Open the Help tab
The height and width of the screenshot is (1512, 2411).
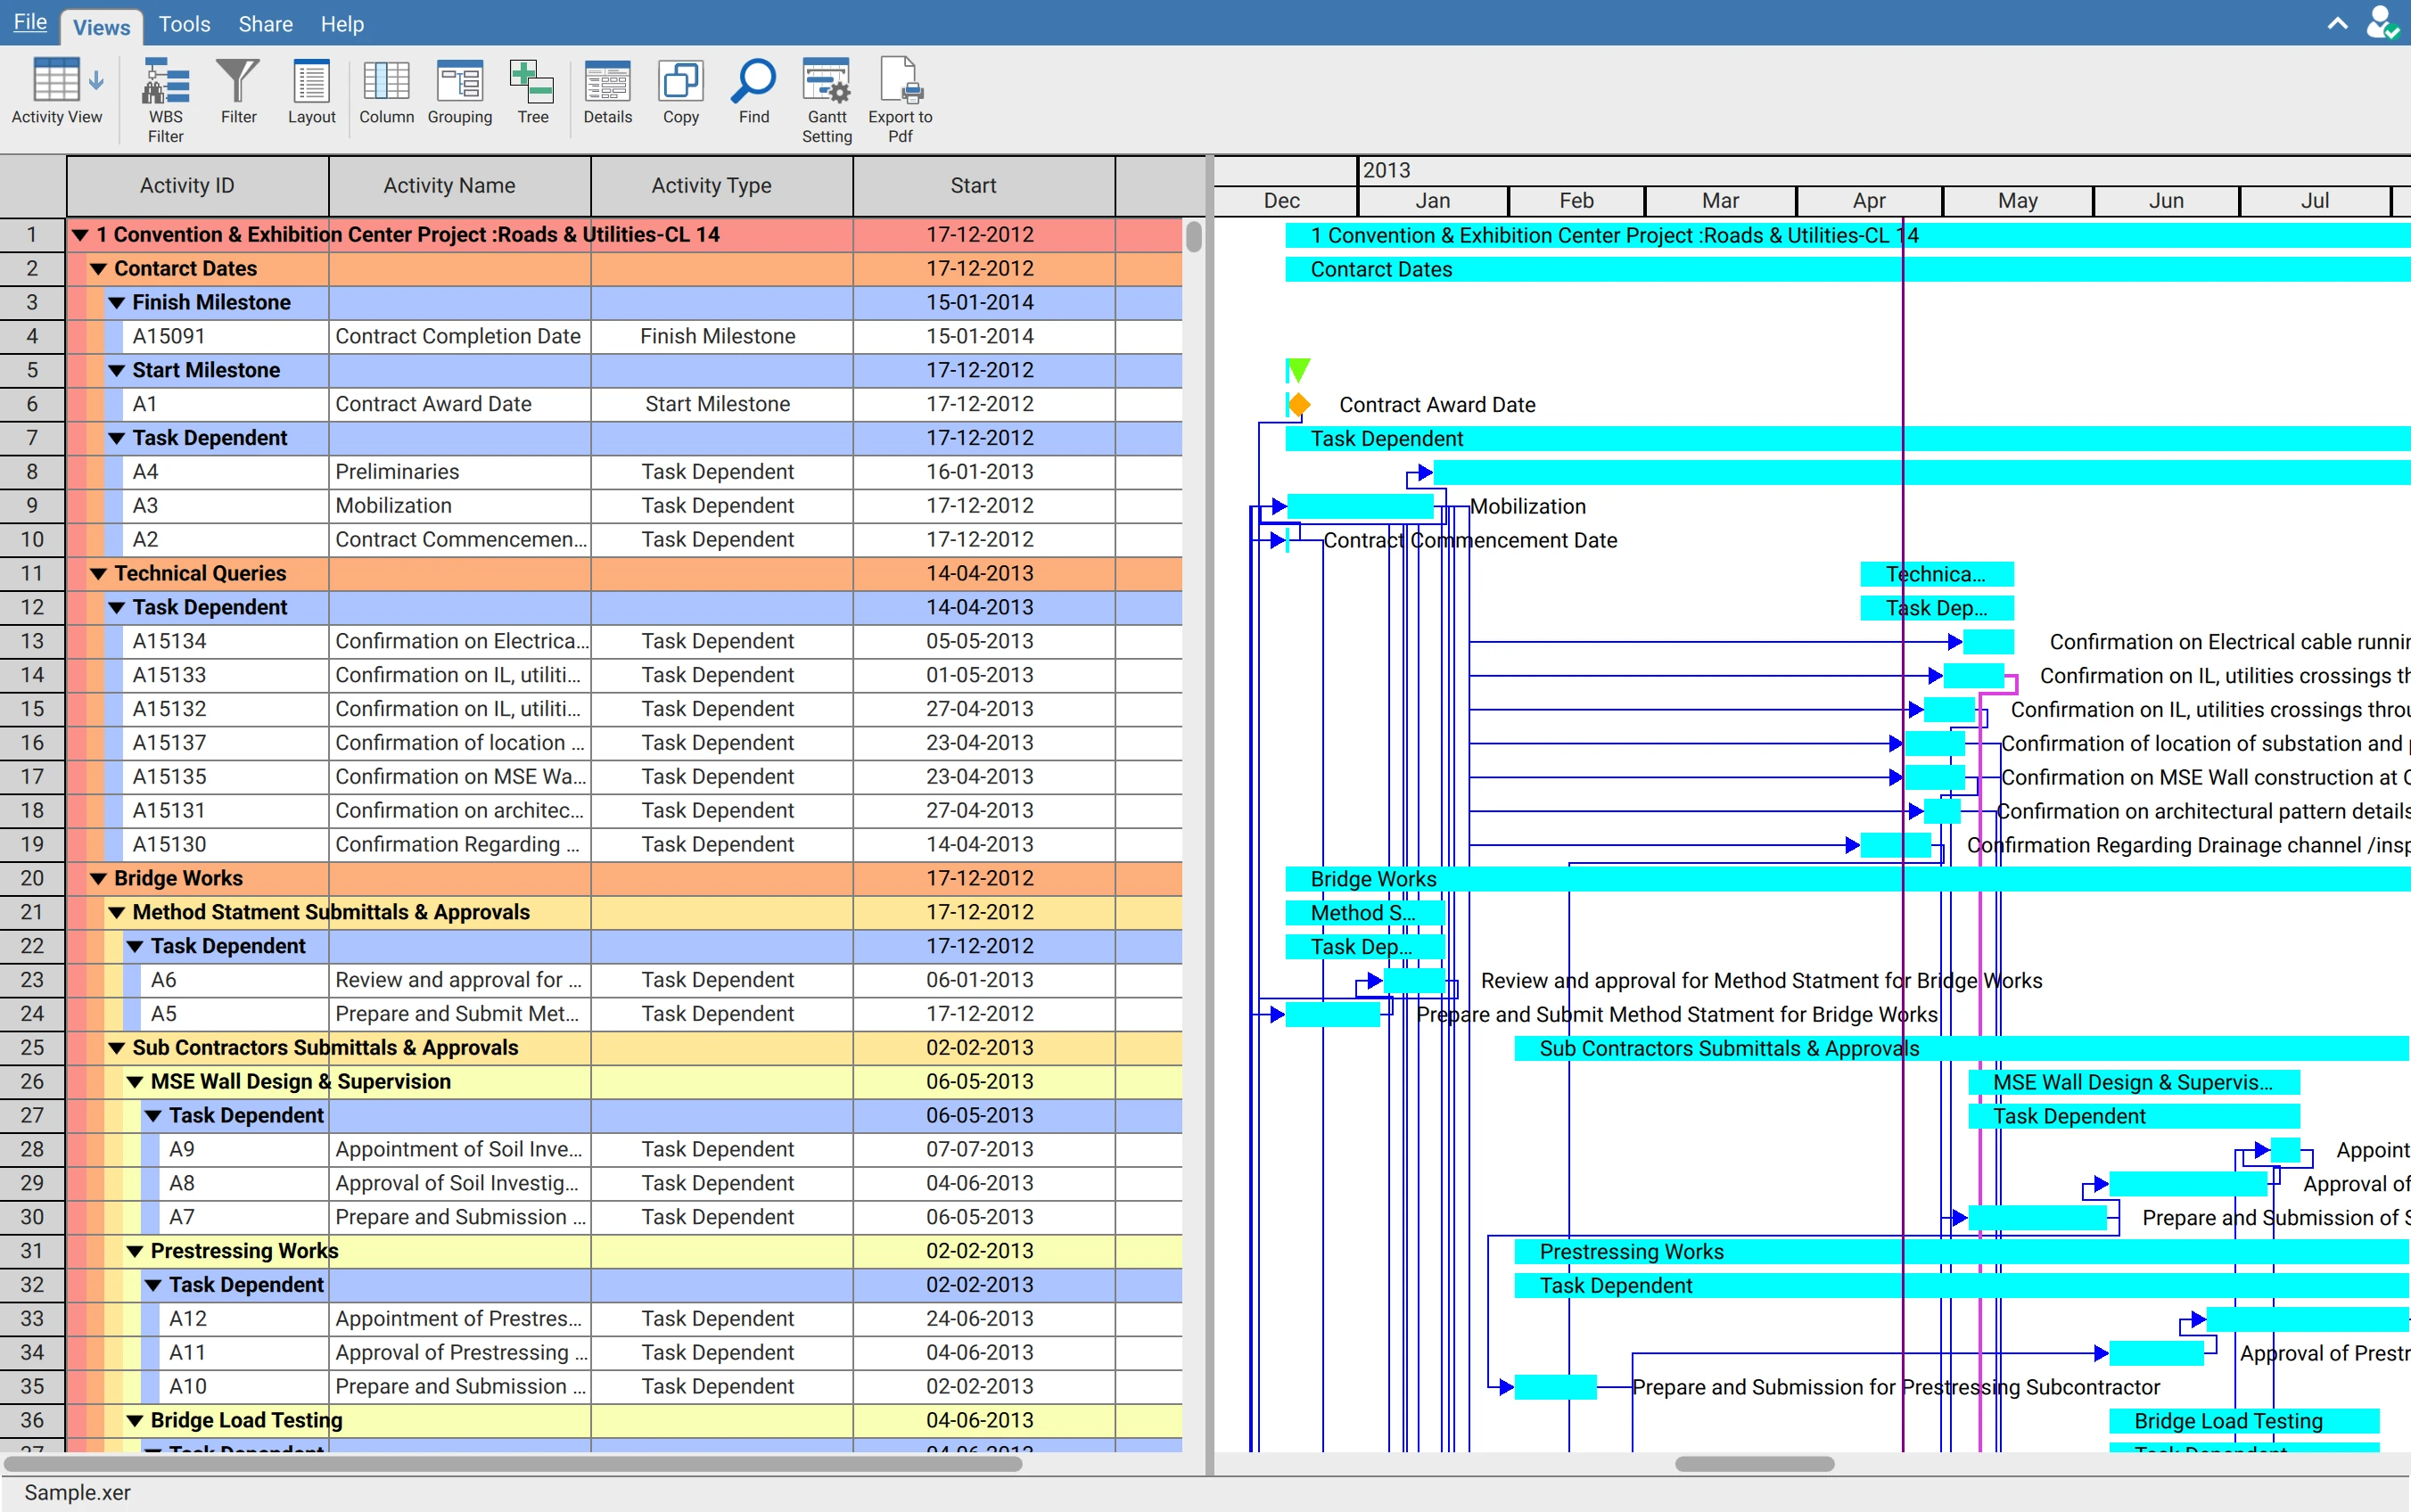[342, 24]
